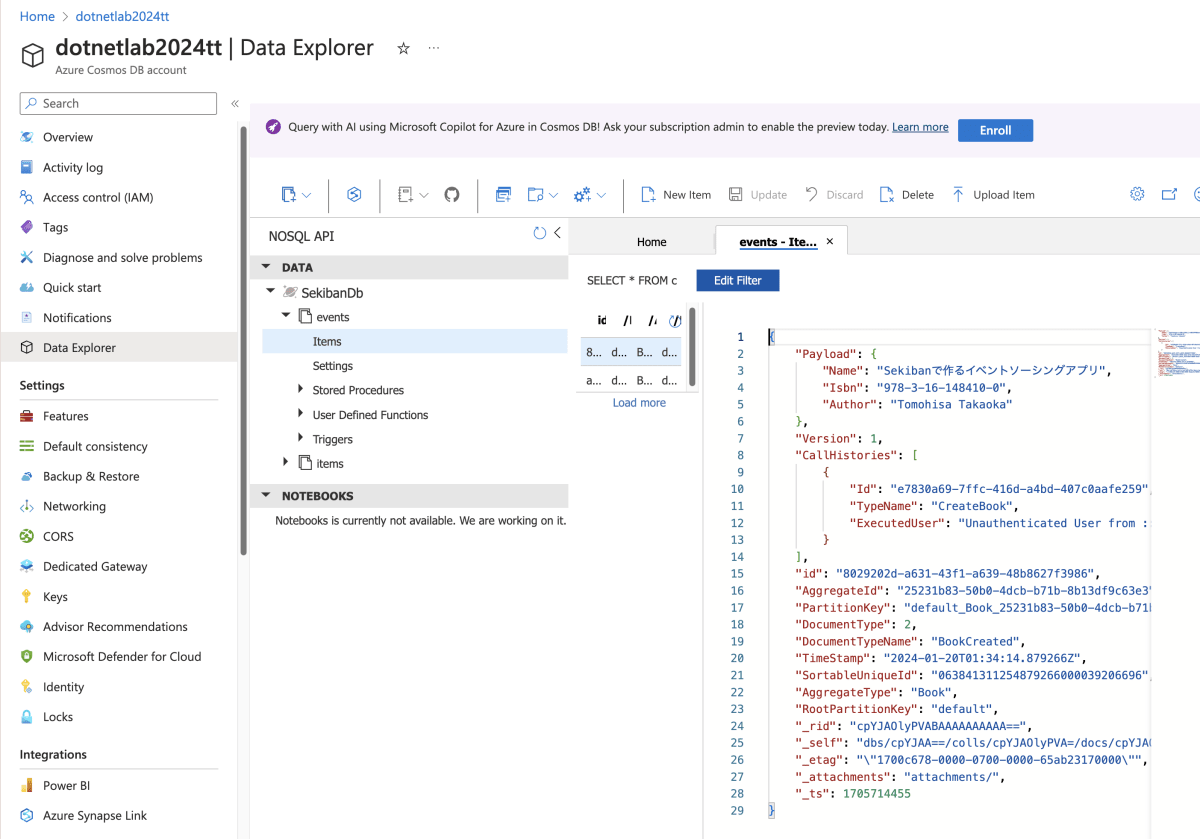Close the events - Items tab
1200x839 pixels.
[x=830, y=241]
